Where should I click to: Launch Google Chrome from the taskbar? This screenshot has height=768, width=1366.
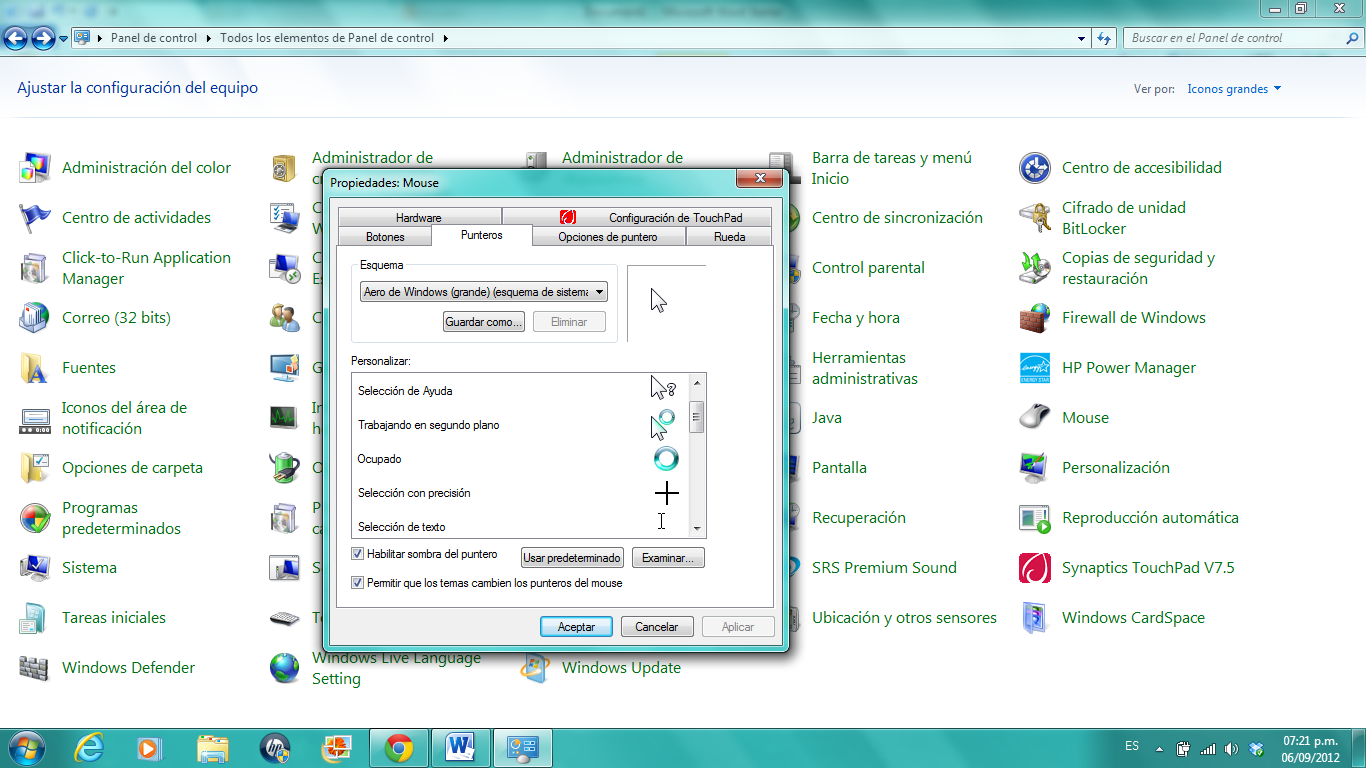[x=398, y=746]
